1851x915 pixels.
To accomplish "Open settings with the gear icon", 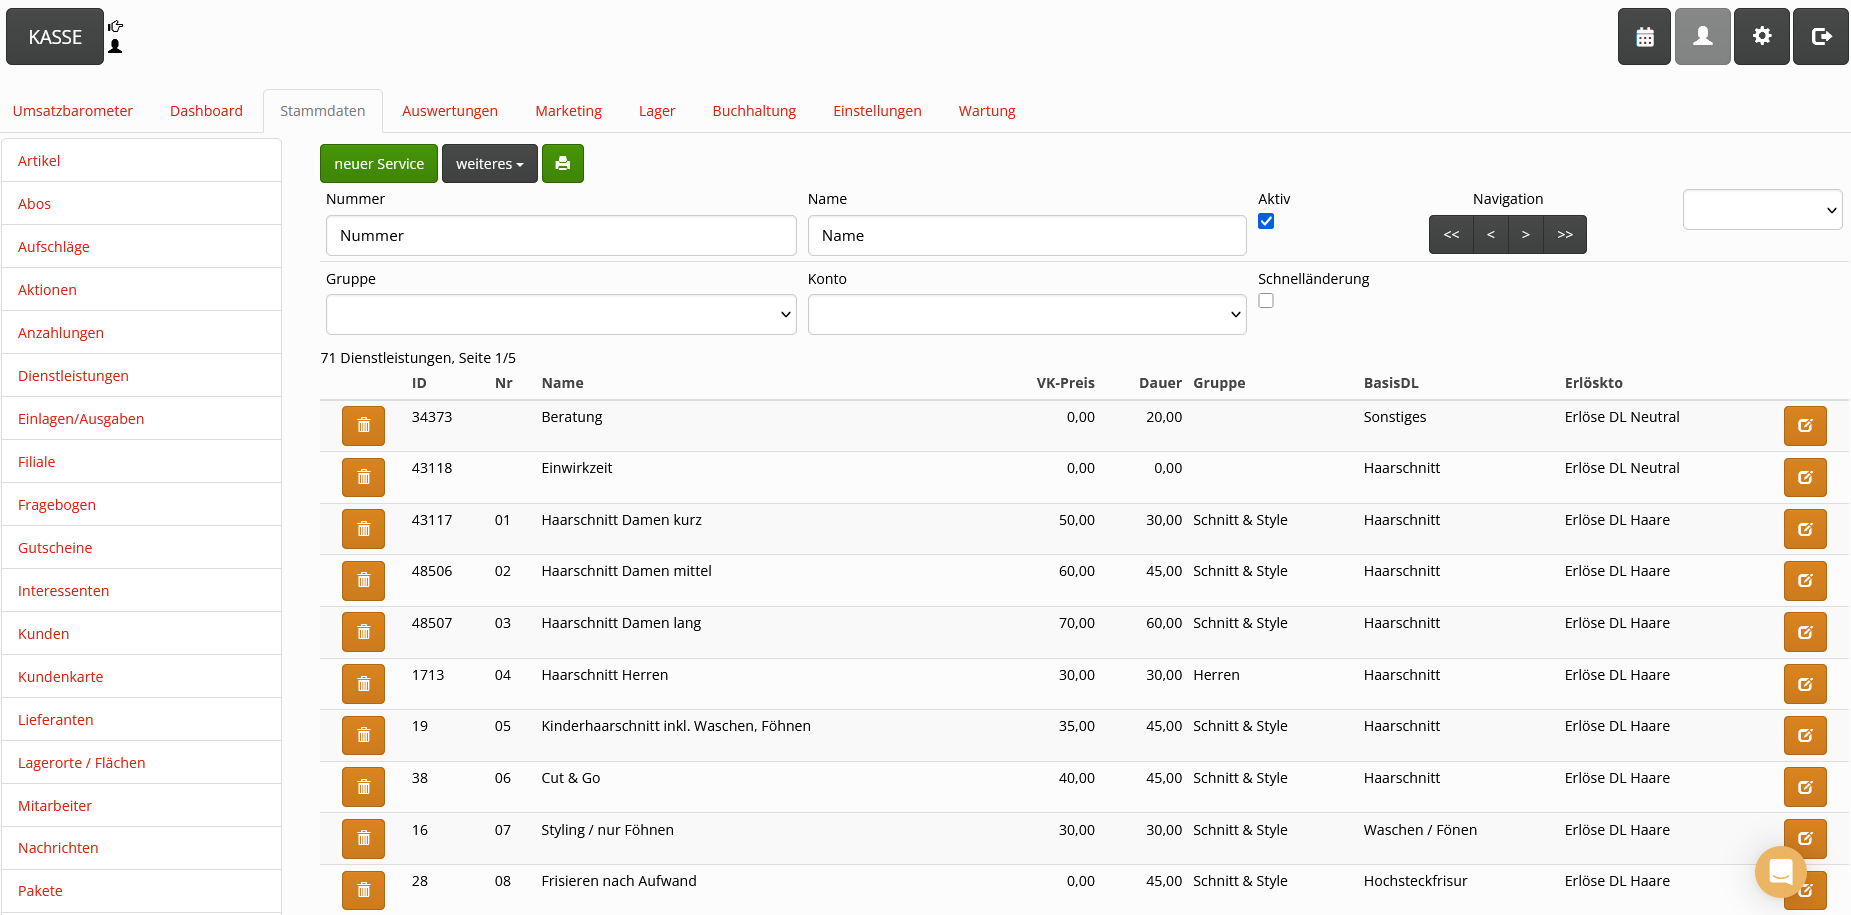I will pos(1761,37).
